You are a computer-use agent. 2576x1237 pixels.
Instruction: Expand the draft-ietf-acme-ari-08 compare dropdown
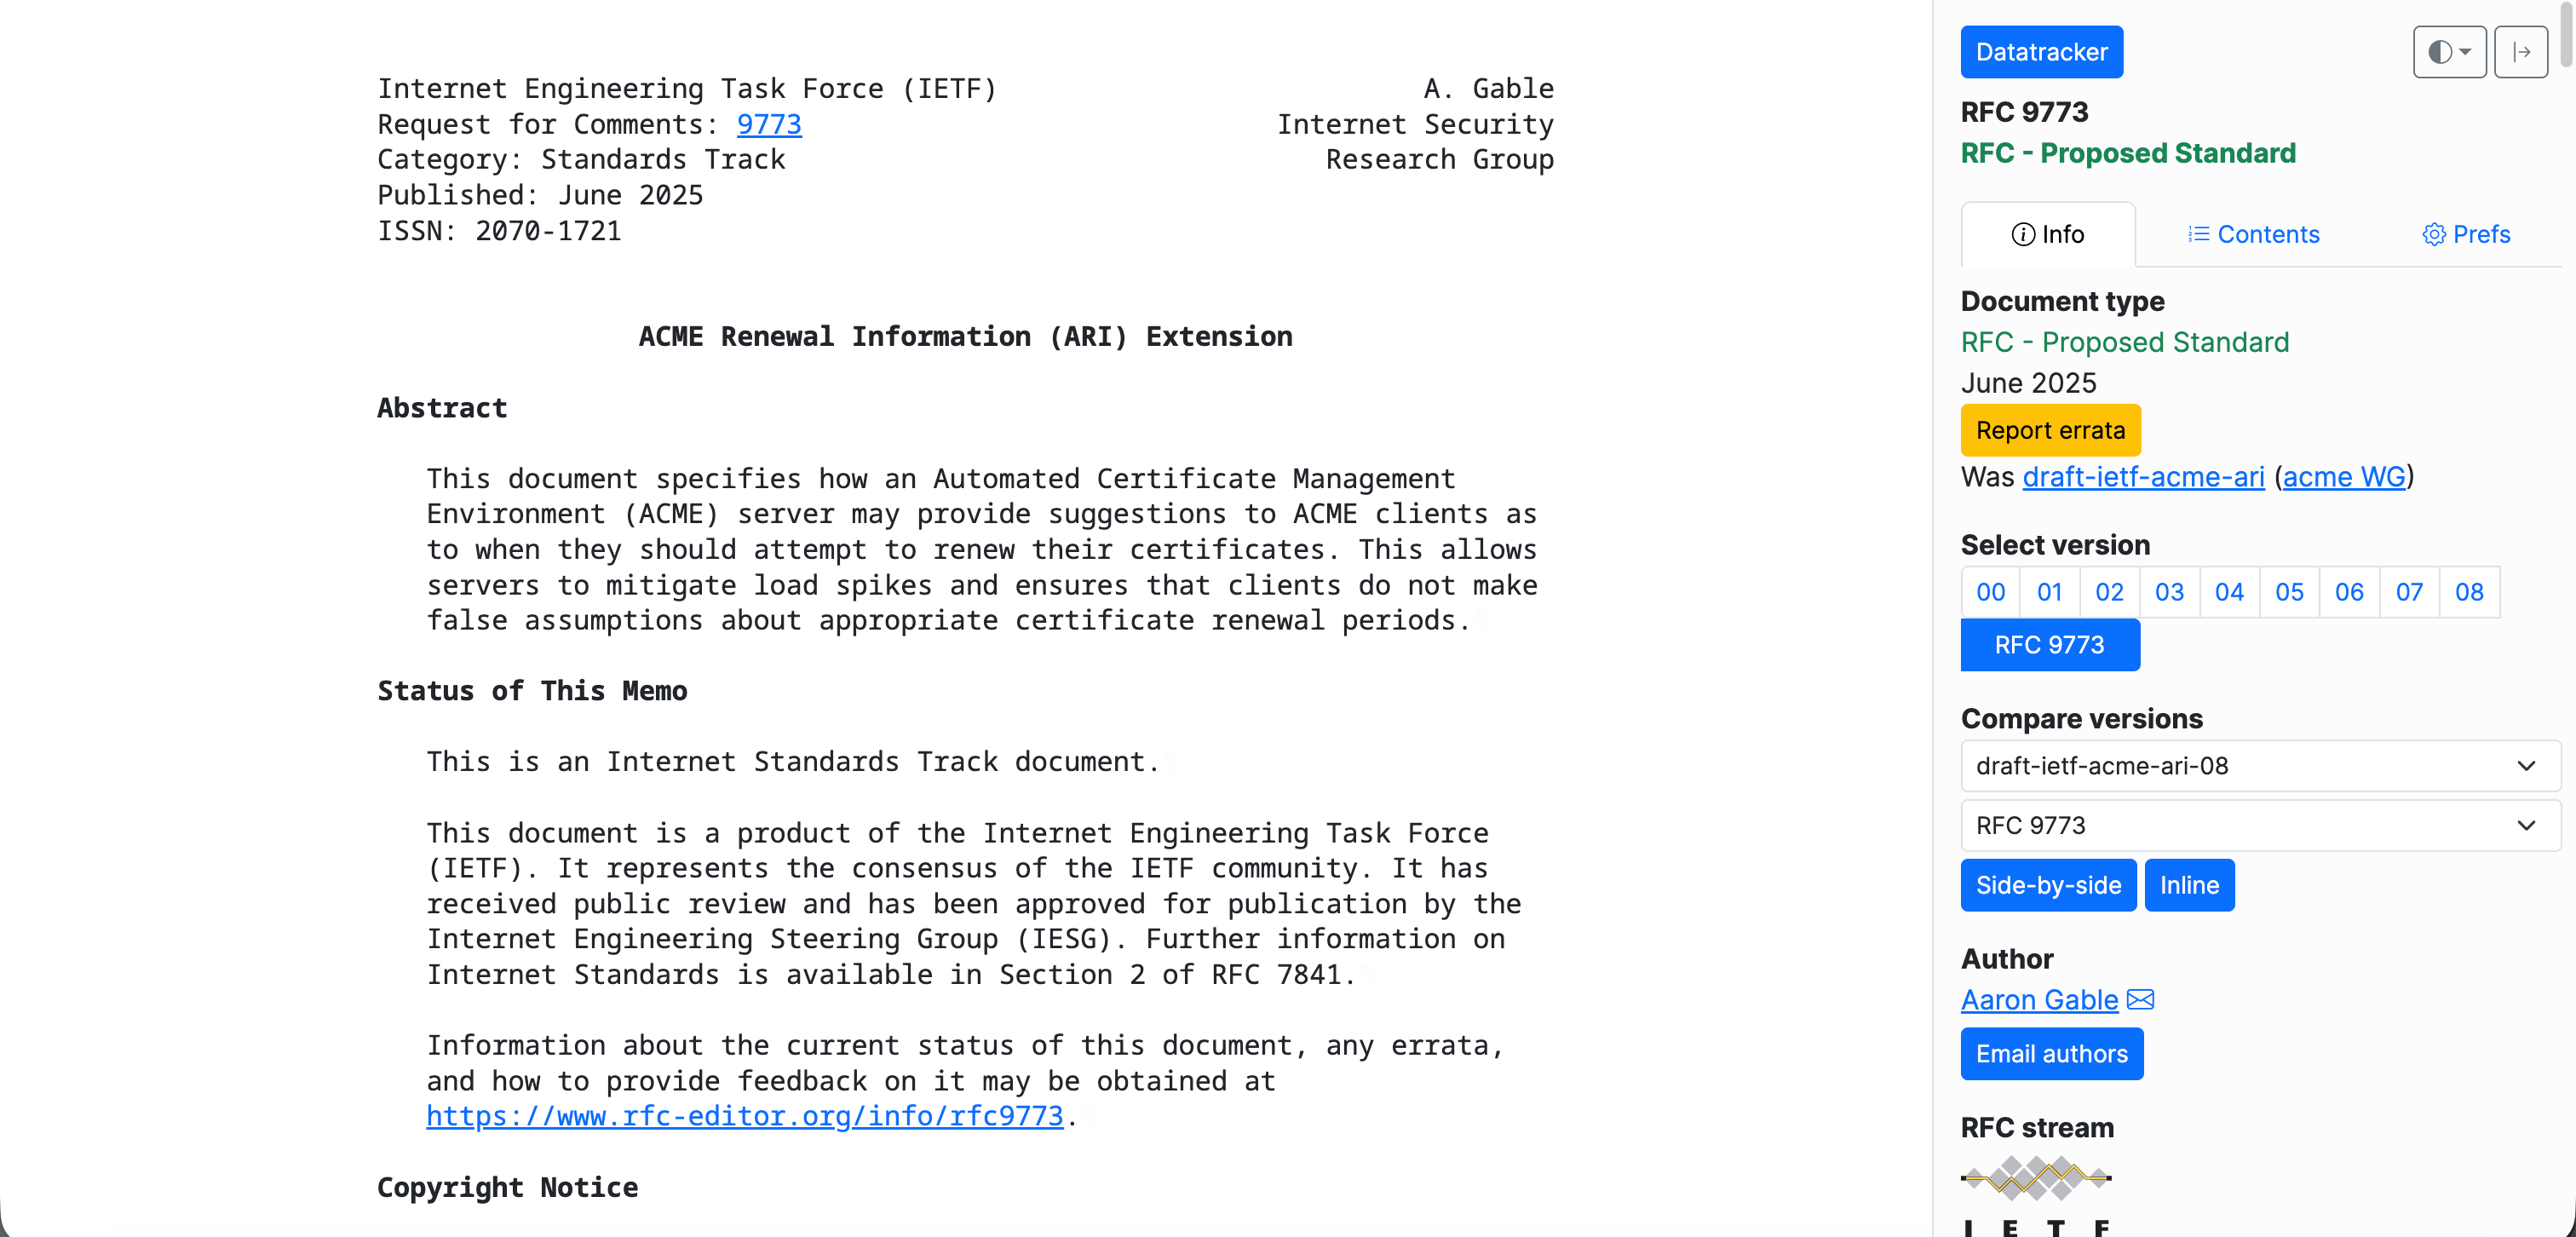[2259, 766]
